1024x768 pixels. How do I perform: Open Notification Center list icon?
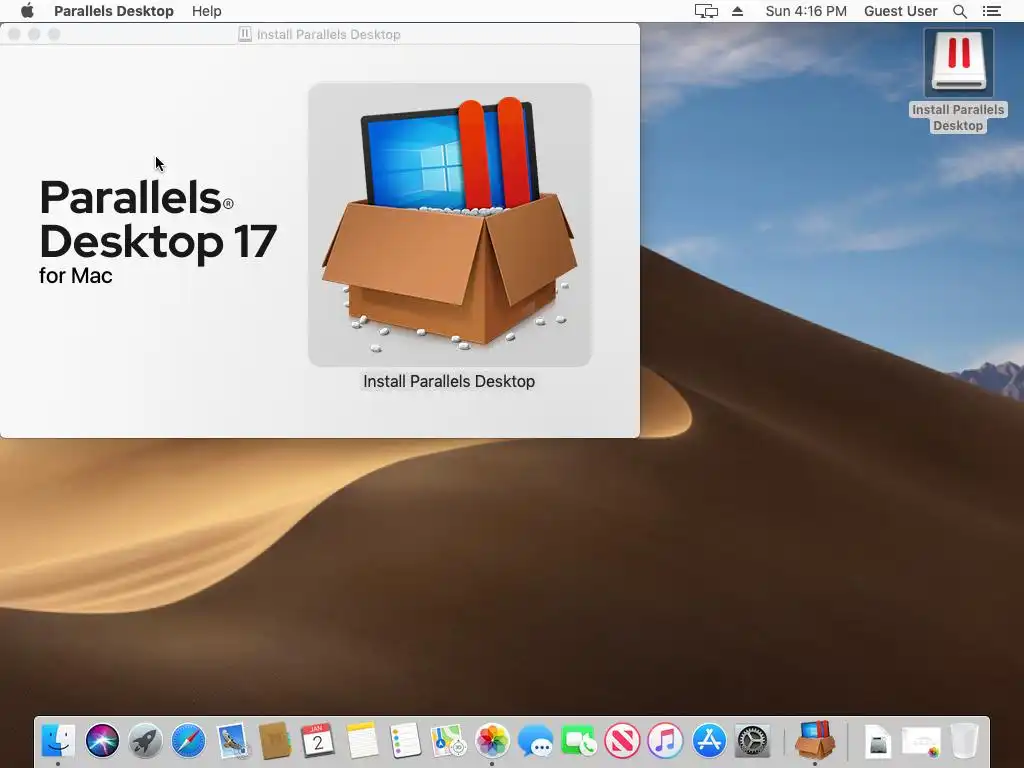[x=992, y=11]
